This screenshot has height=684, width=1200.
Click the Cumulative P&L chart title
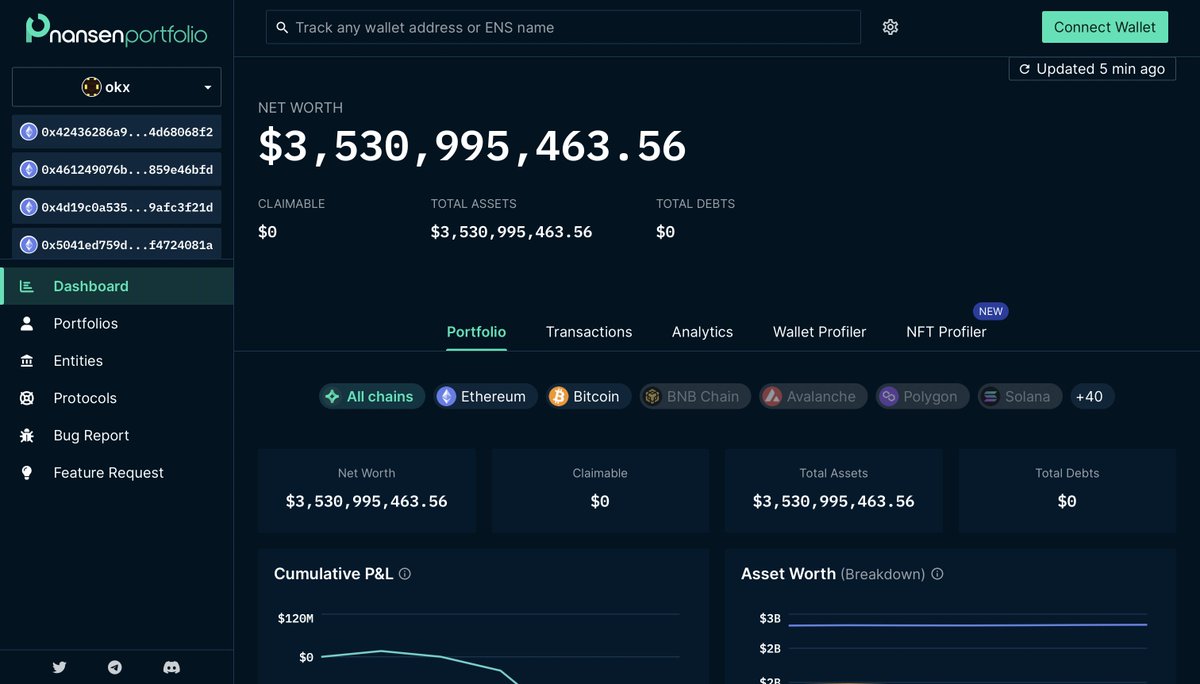click(332, 574)
